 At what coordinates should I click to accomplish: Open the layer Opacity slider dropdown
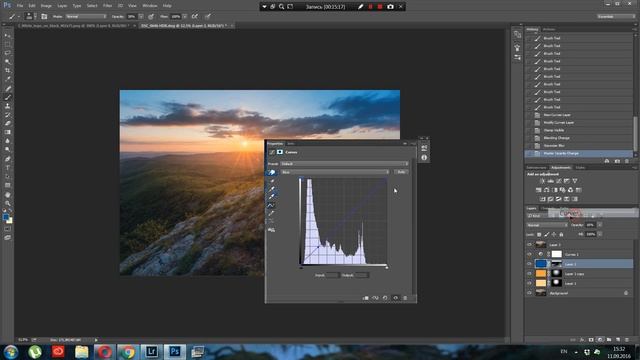600,225
